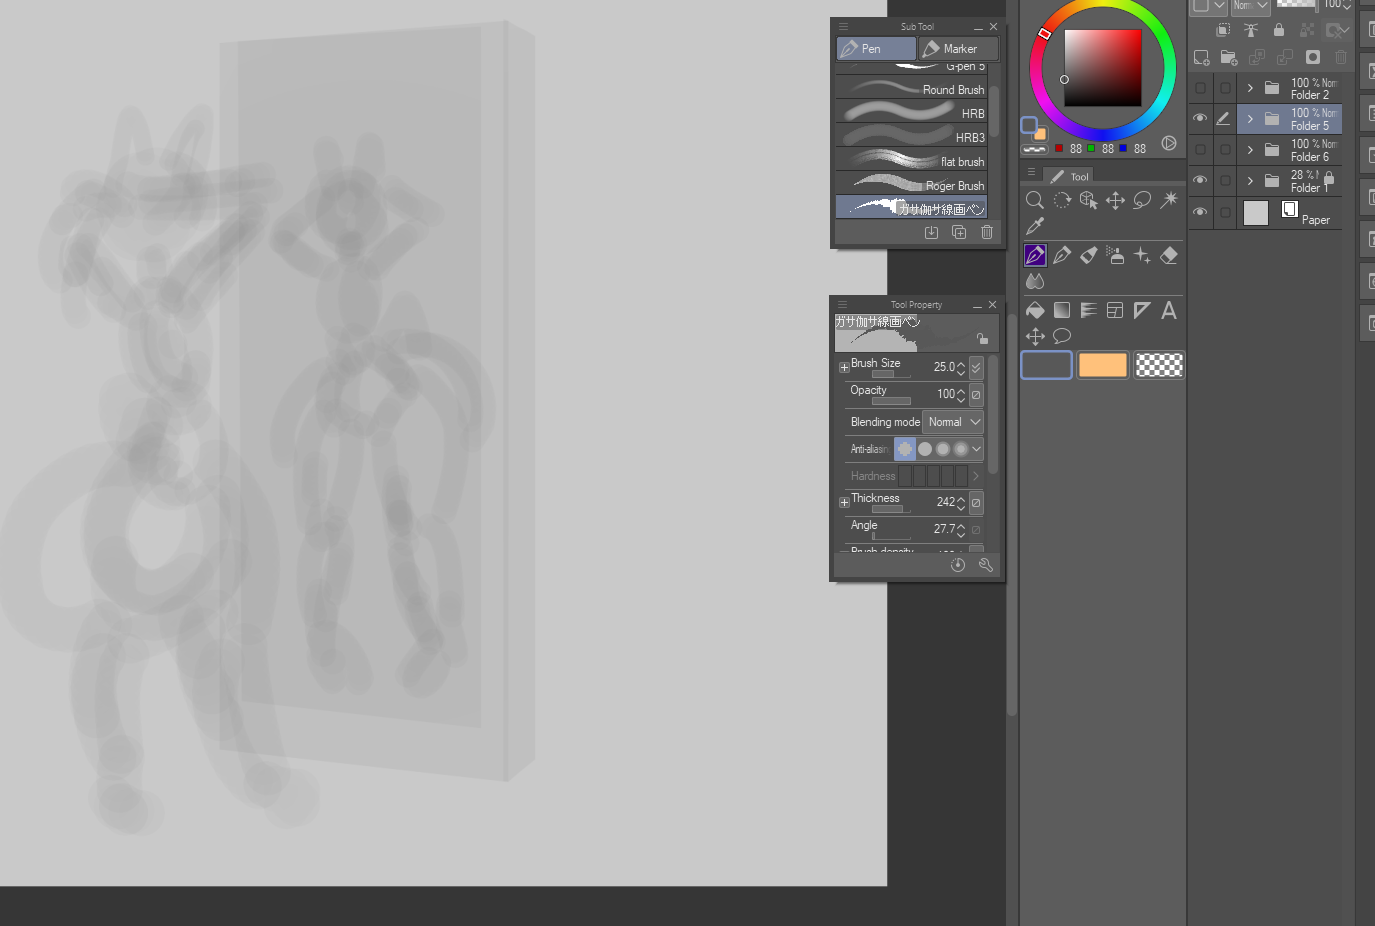Activate the Auto select magic wand tool
This screenshot has width=1375, height=926.
[x=1168, y=200]
